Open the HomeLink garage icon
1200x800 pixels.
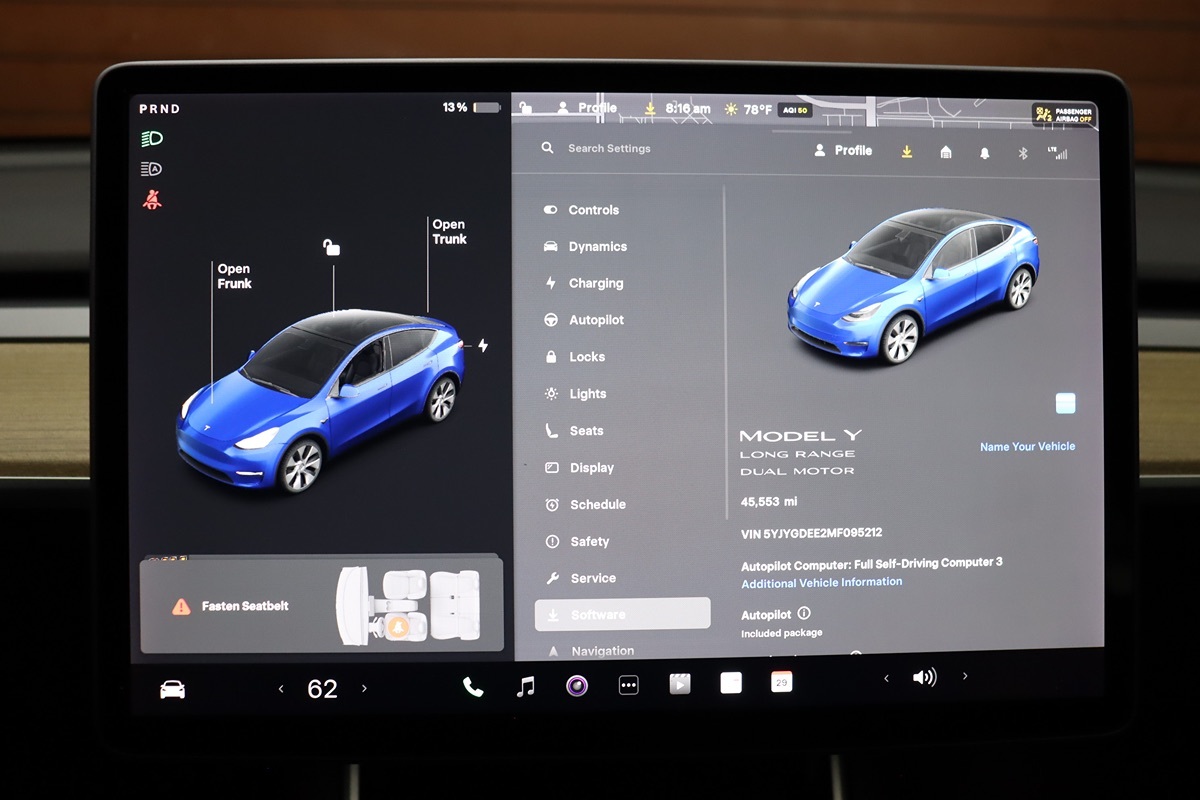point(946,152)
